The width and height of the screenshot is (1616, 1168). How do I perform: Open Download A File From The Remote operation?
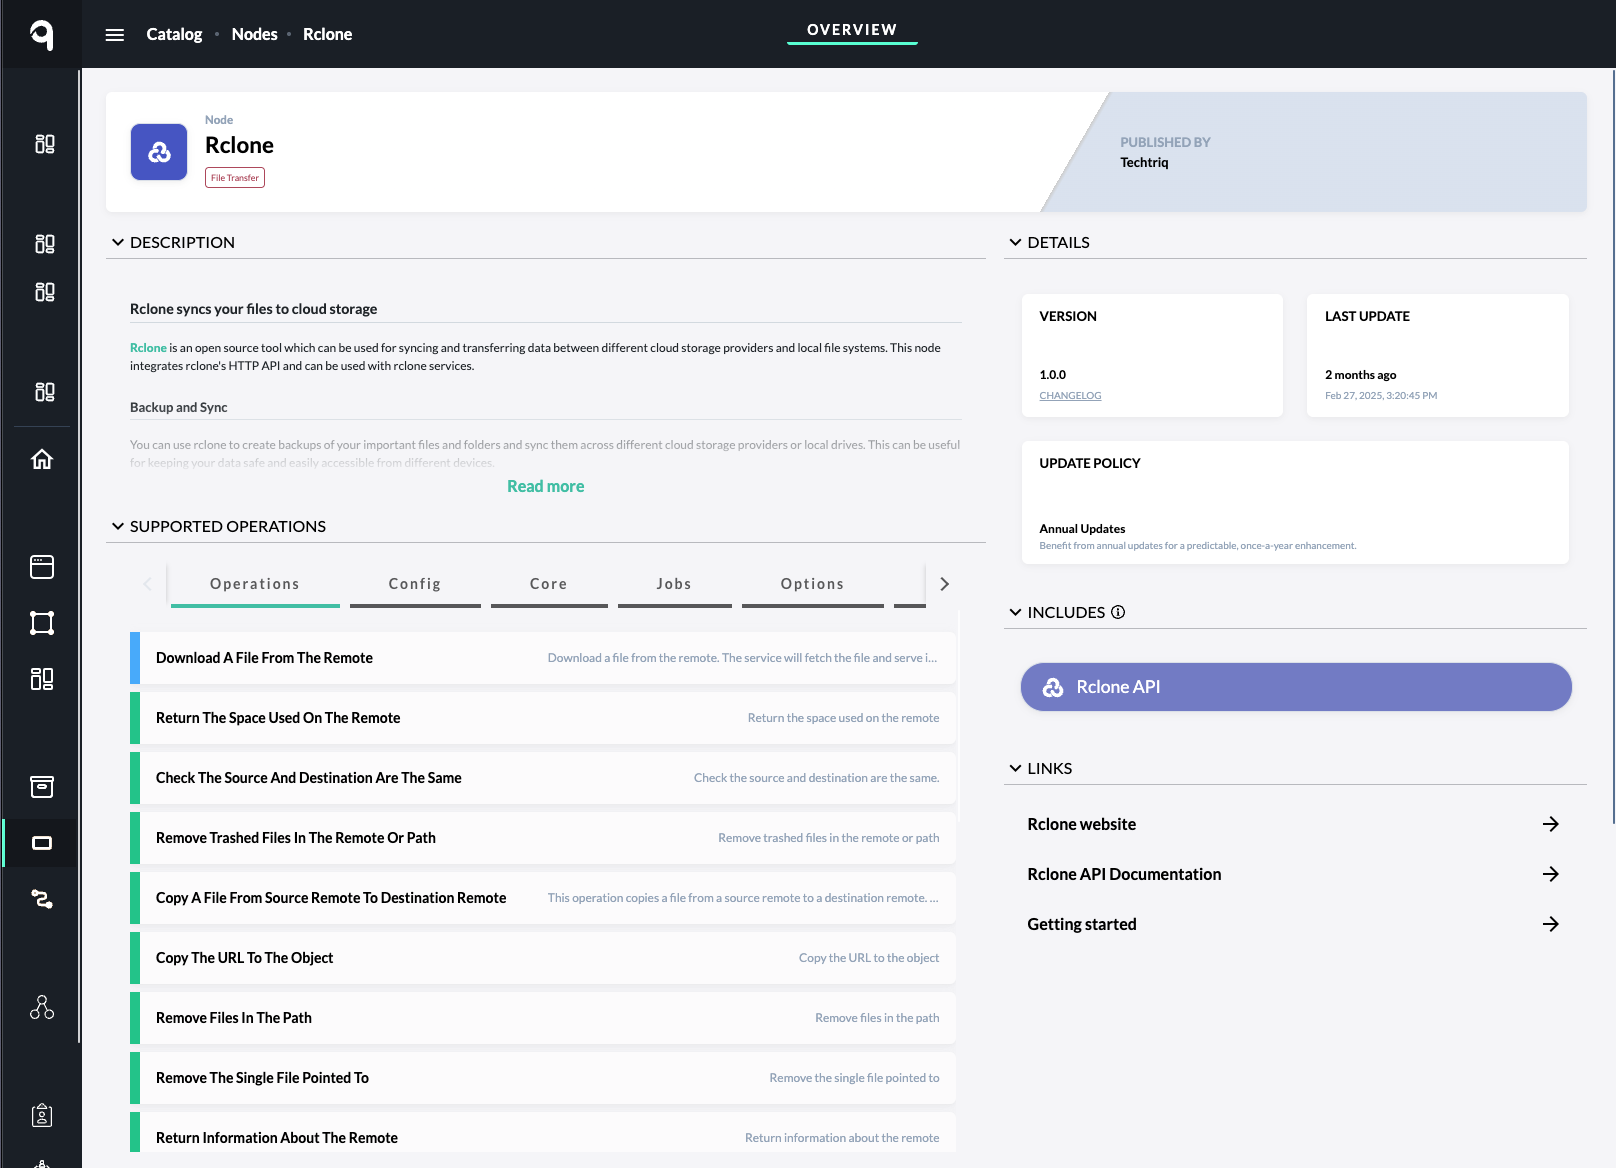point(543,658)
